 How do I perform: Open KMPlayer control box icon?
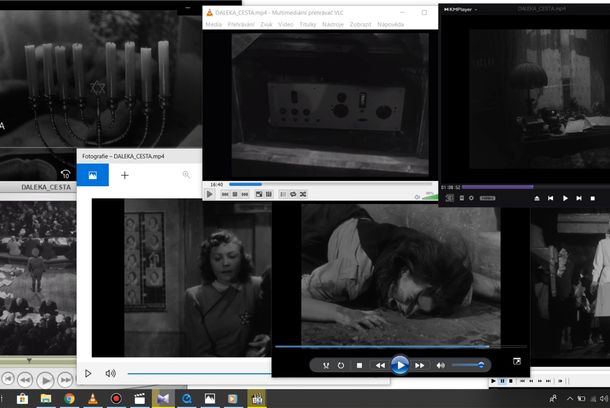[x=461, y=198]
